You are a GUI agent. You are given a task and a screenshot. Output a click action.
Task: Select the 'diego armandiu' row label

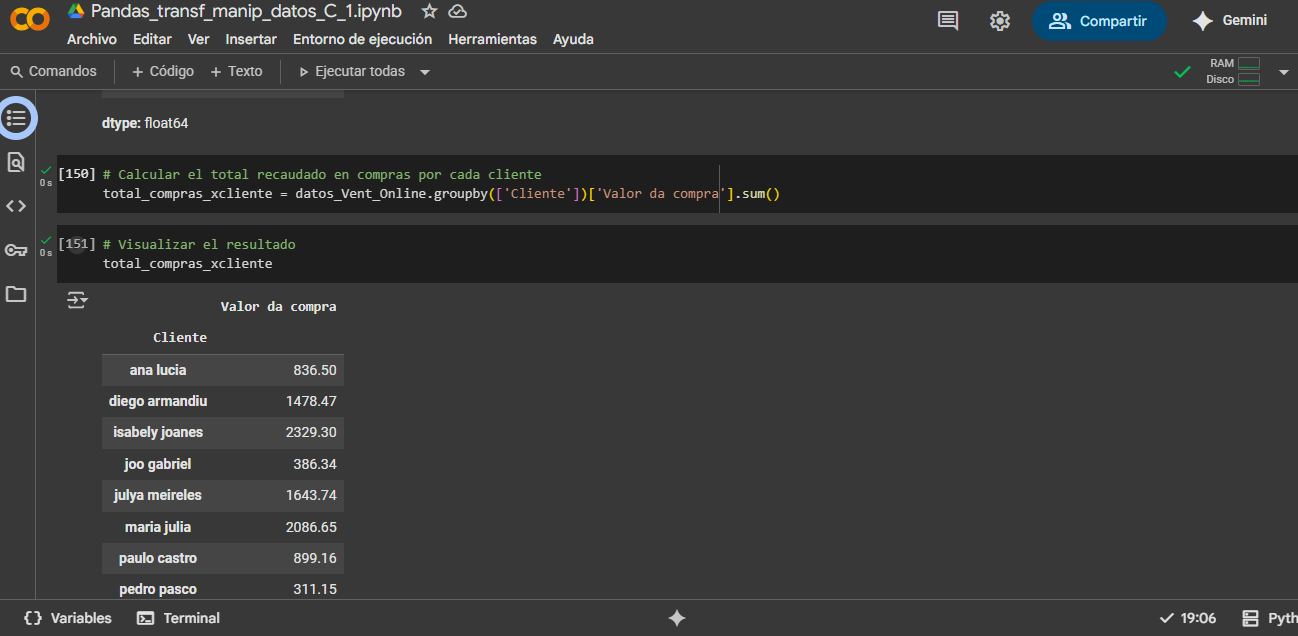point(158,401)
